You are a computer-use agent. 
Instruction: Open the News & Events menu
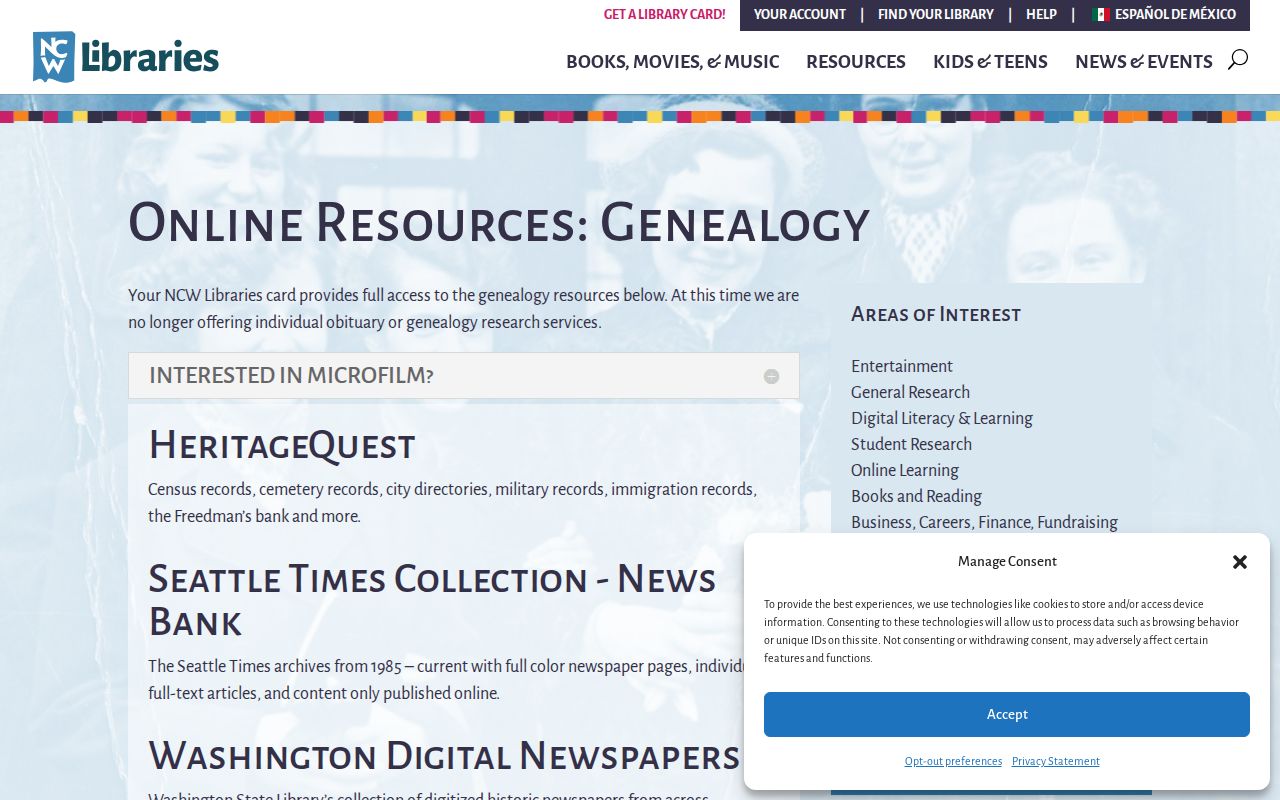(1144, 62)
